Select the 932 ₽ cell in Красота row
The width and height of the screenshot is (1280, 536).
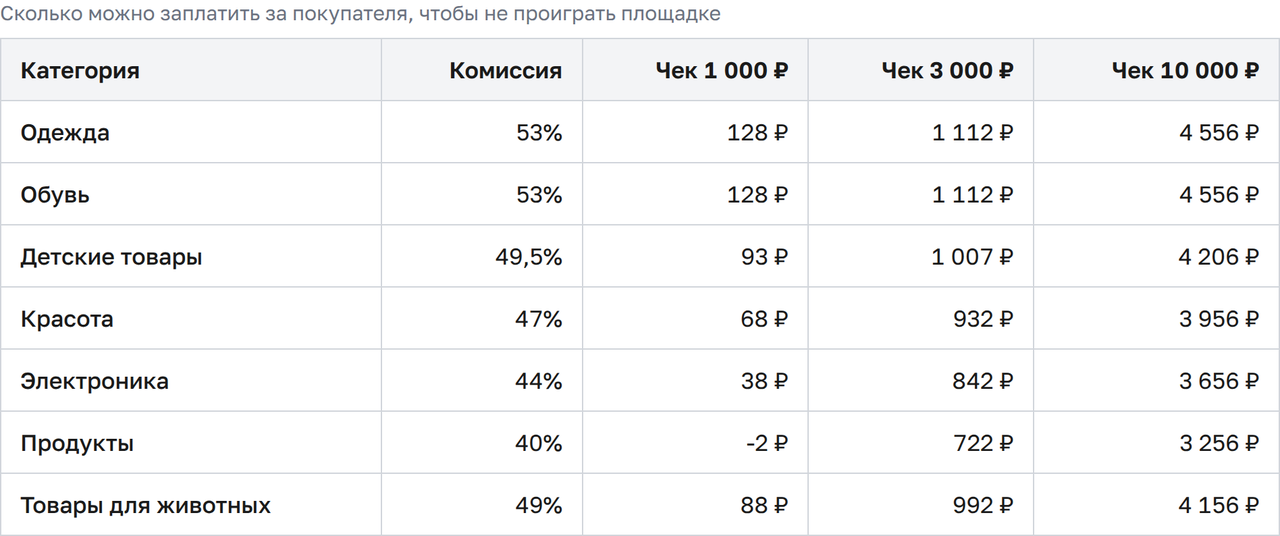point(983,319)
